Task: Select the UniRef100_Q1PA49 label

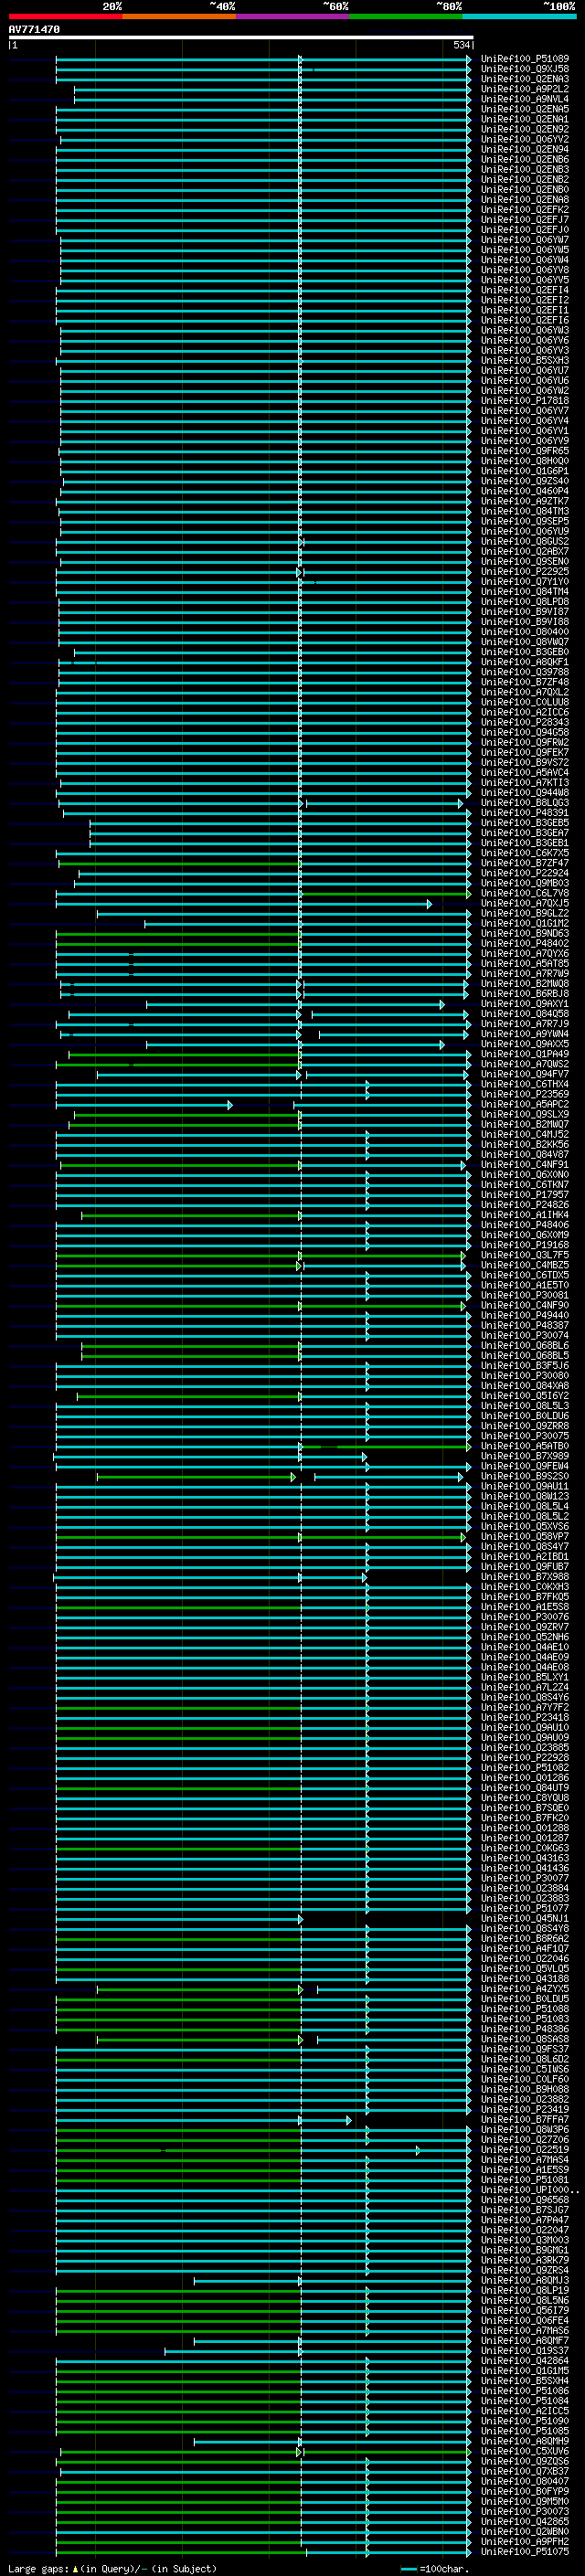Action: [525, 1054]
